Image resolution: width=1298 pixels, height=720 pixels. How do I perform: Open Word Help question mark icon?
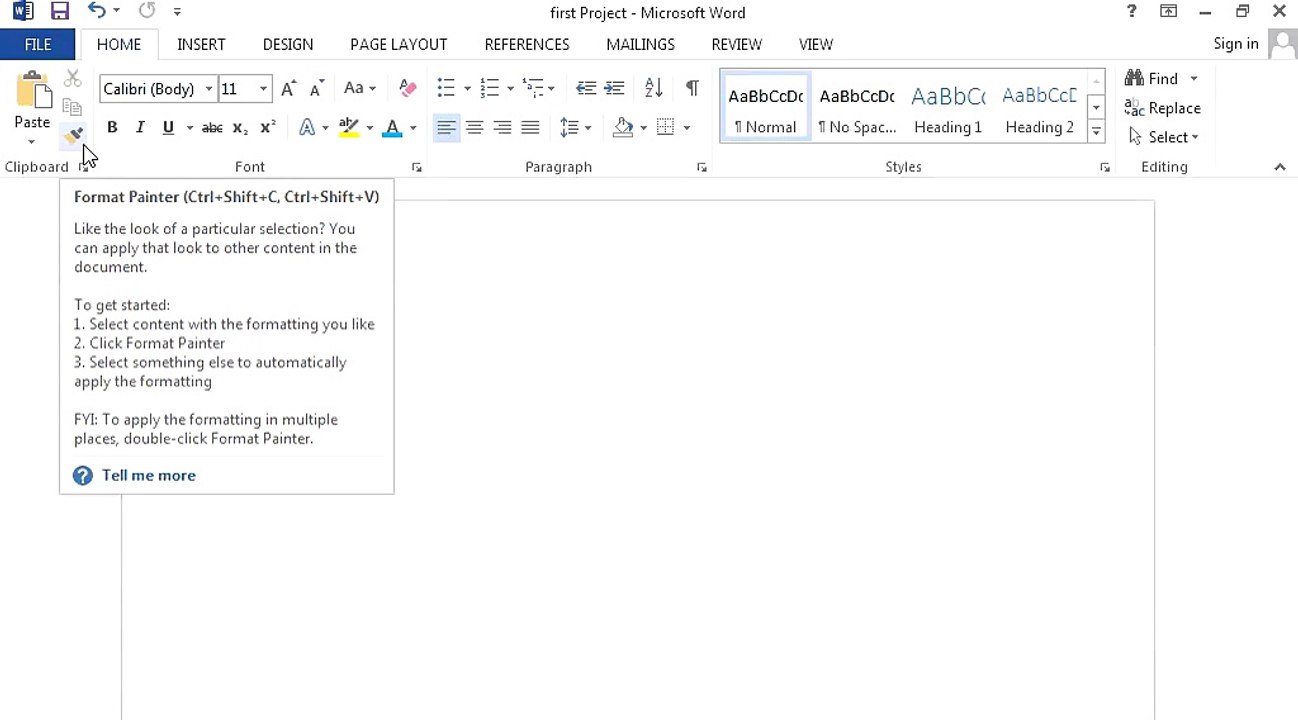point(1131,12)
